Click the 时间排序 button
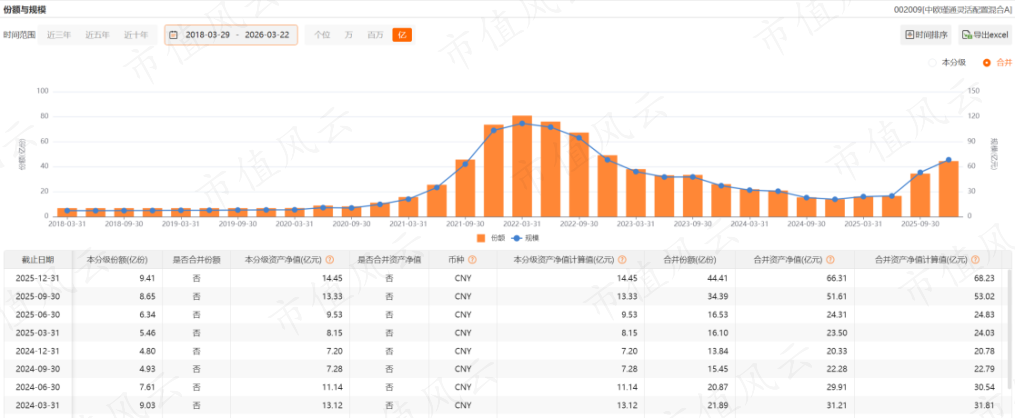The width and height of the screenshot is (1015, 418). pos(925,35)
